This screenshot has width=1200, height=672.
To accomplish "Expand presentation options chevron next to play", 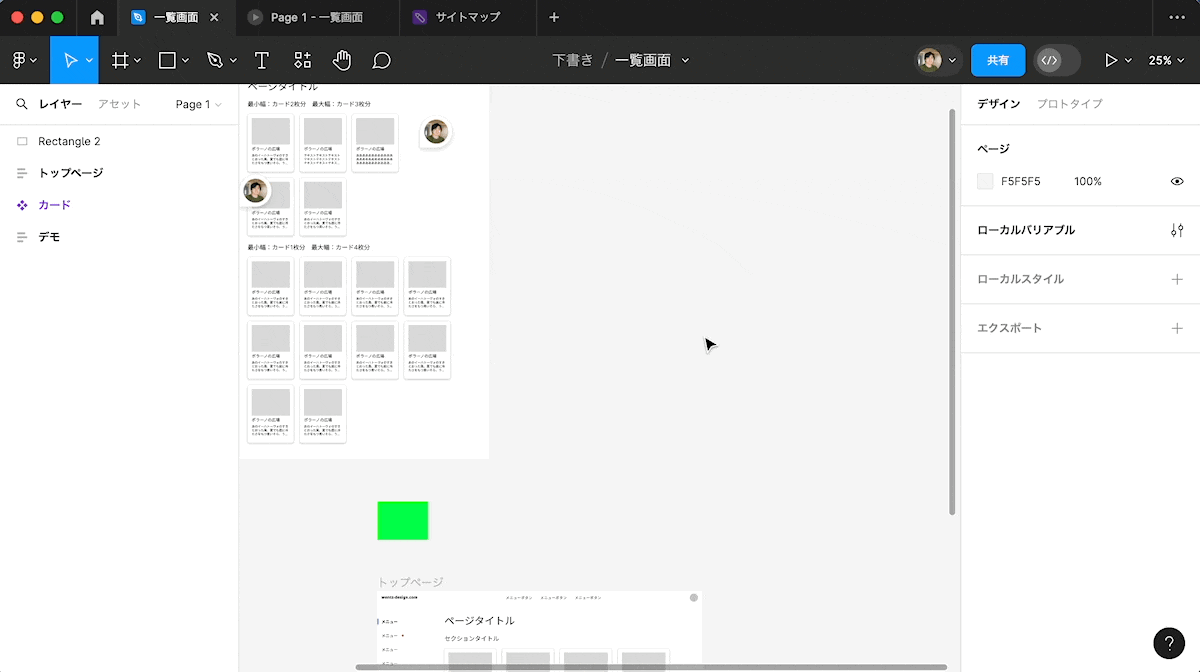I will coord(1129,60).
